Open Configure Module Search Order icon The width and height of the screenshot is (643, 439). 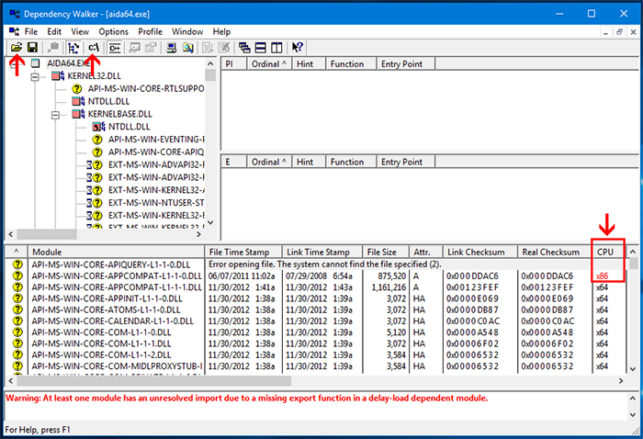188,48
